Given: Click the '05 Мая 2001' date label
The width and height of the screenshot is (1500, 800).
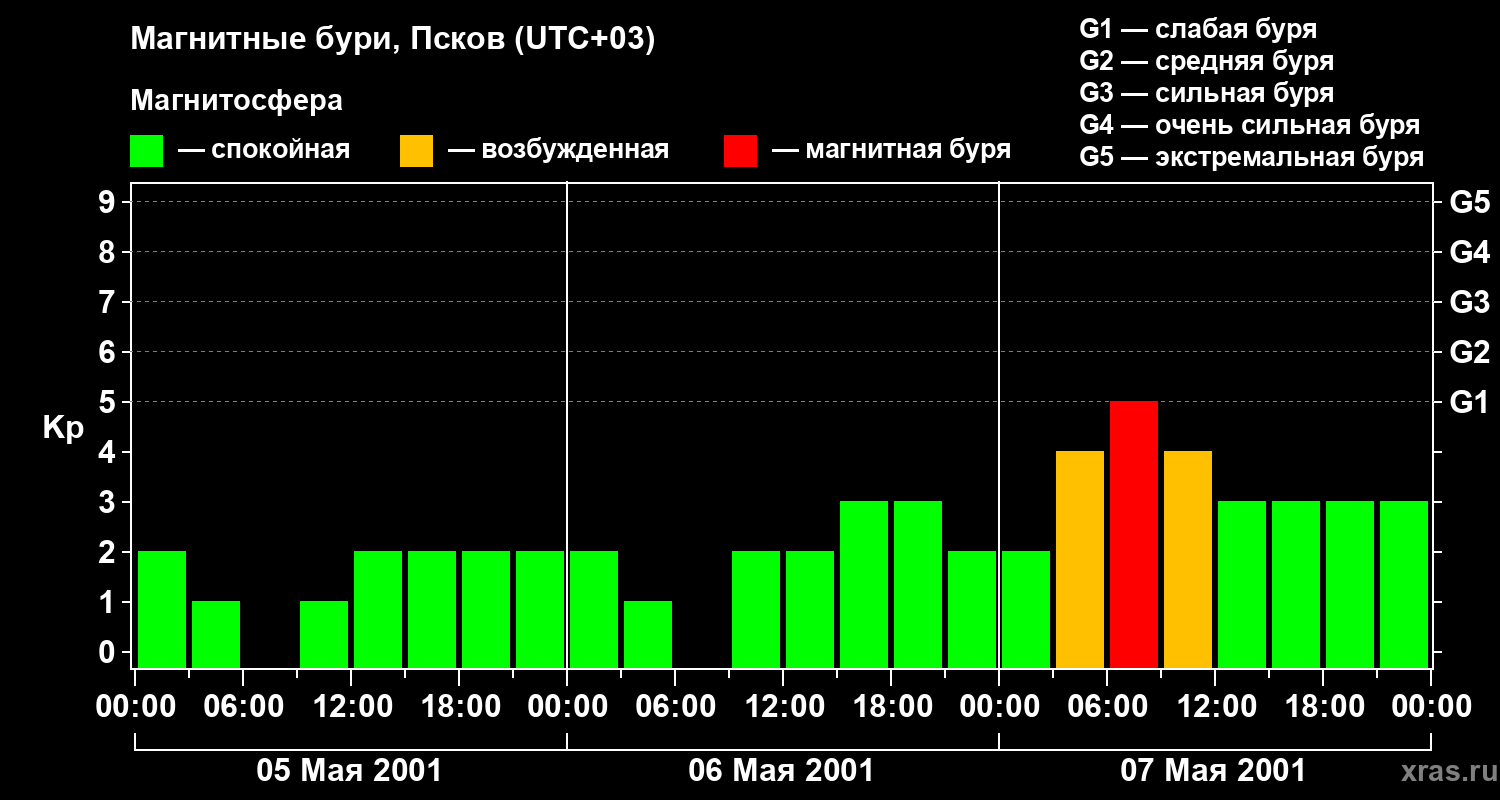Looking at the screenshot, I should tap(349, 771).
